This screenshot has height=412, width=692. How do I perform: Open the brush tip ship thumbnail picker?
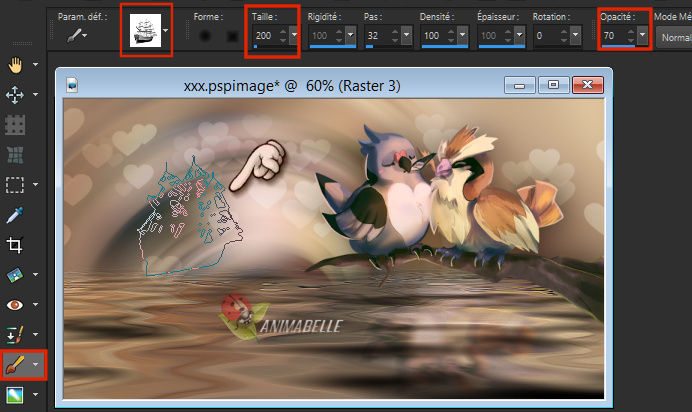click(145, 30)
